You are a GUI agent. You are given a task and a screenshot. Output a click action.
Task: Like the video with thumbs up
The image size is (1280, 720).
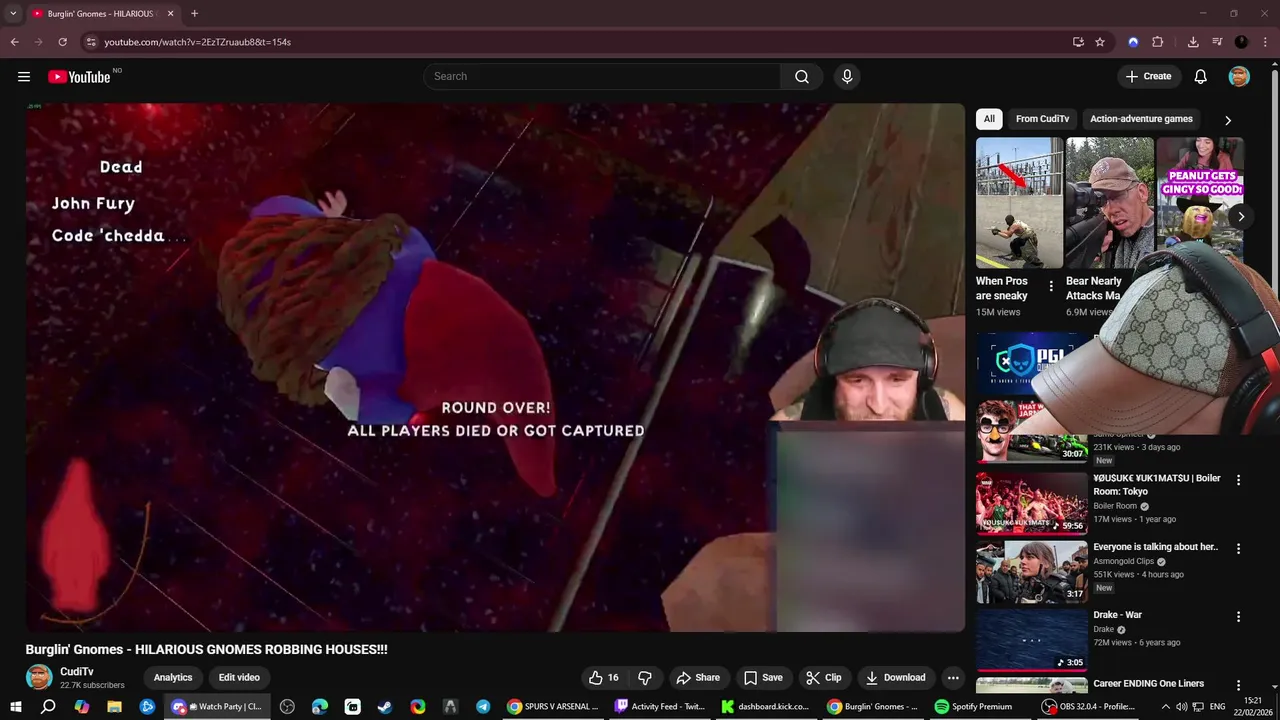603,677
